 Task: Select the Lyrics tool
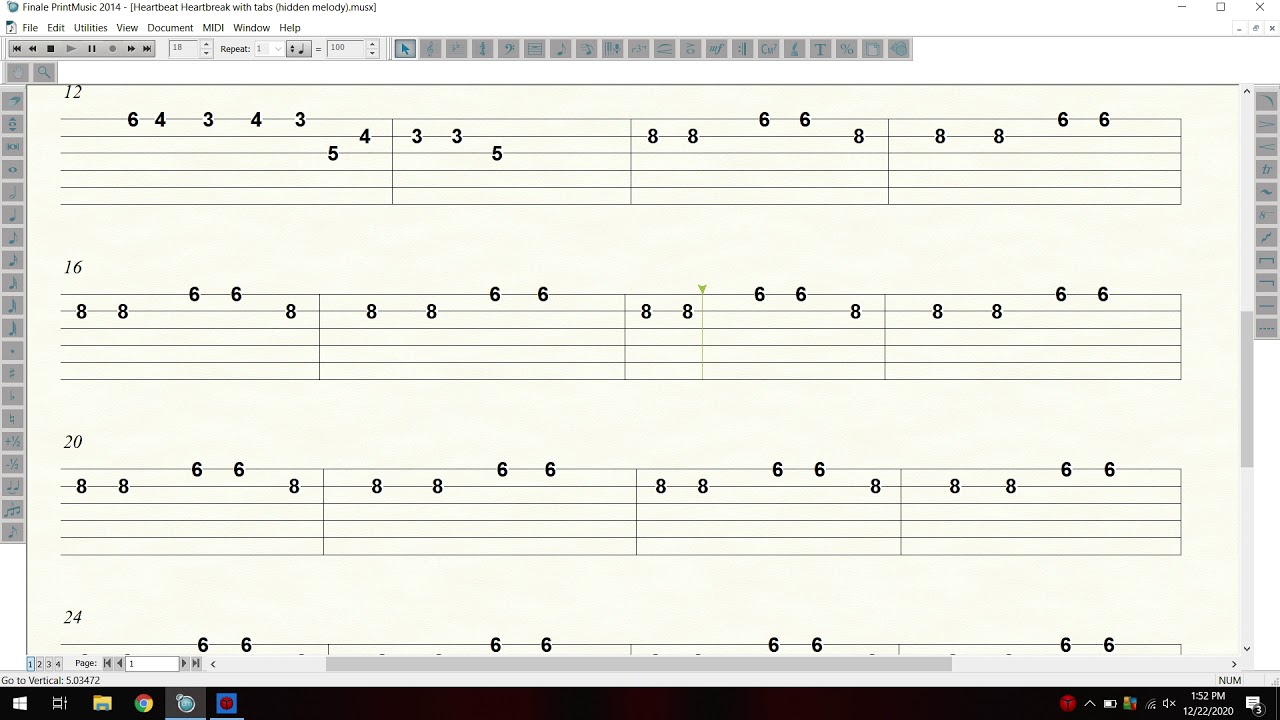click(x=795, y=48)
